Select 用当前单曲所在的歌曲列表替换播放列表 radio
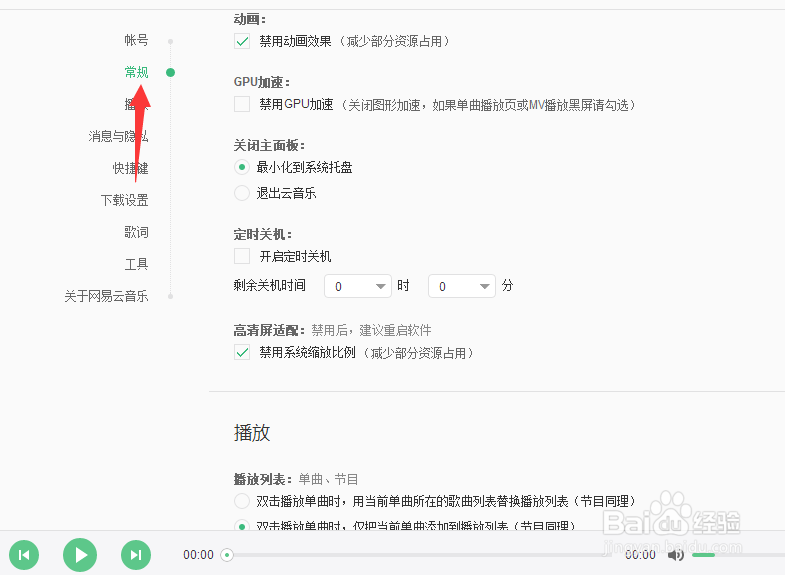This screenshot has height=575, width=785. pos(242,500)
